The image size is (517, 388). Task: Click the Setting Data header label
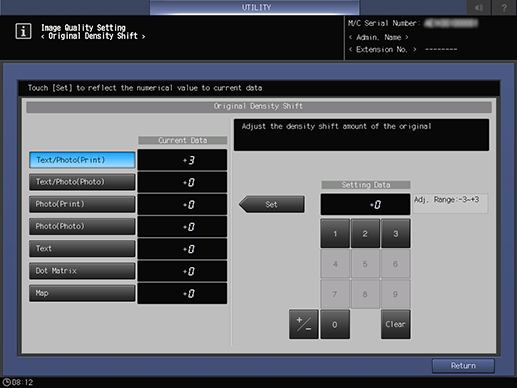click(366, 185)
